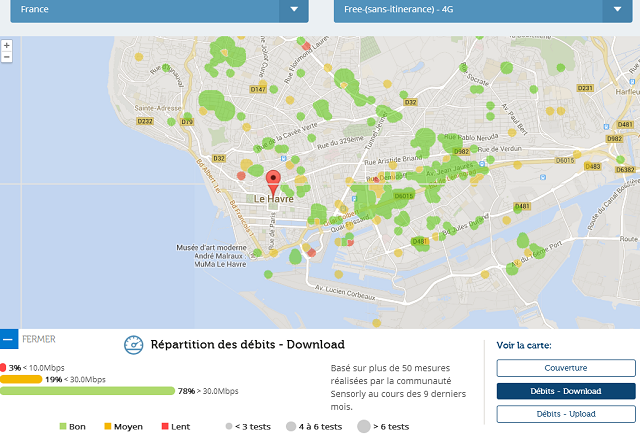Zoom out on the map
640x435 pixels.
pos(7,57)
